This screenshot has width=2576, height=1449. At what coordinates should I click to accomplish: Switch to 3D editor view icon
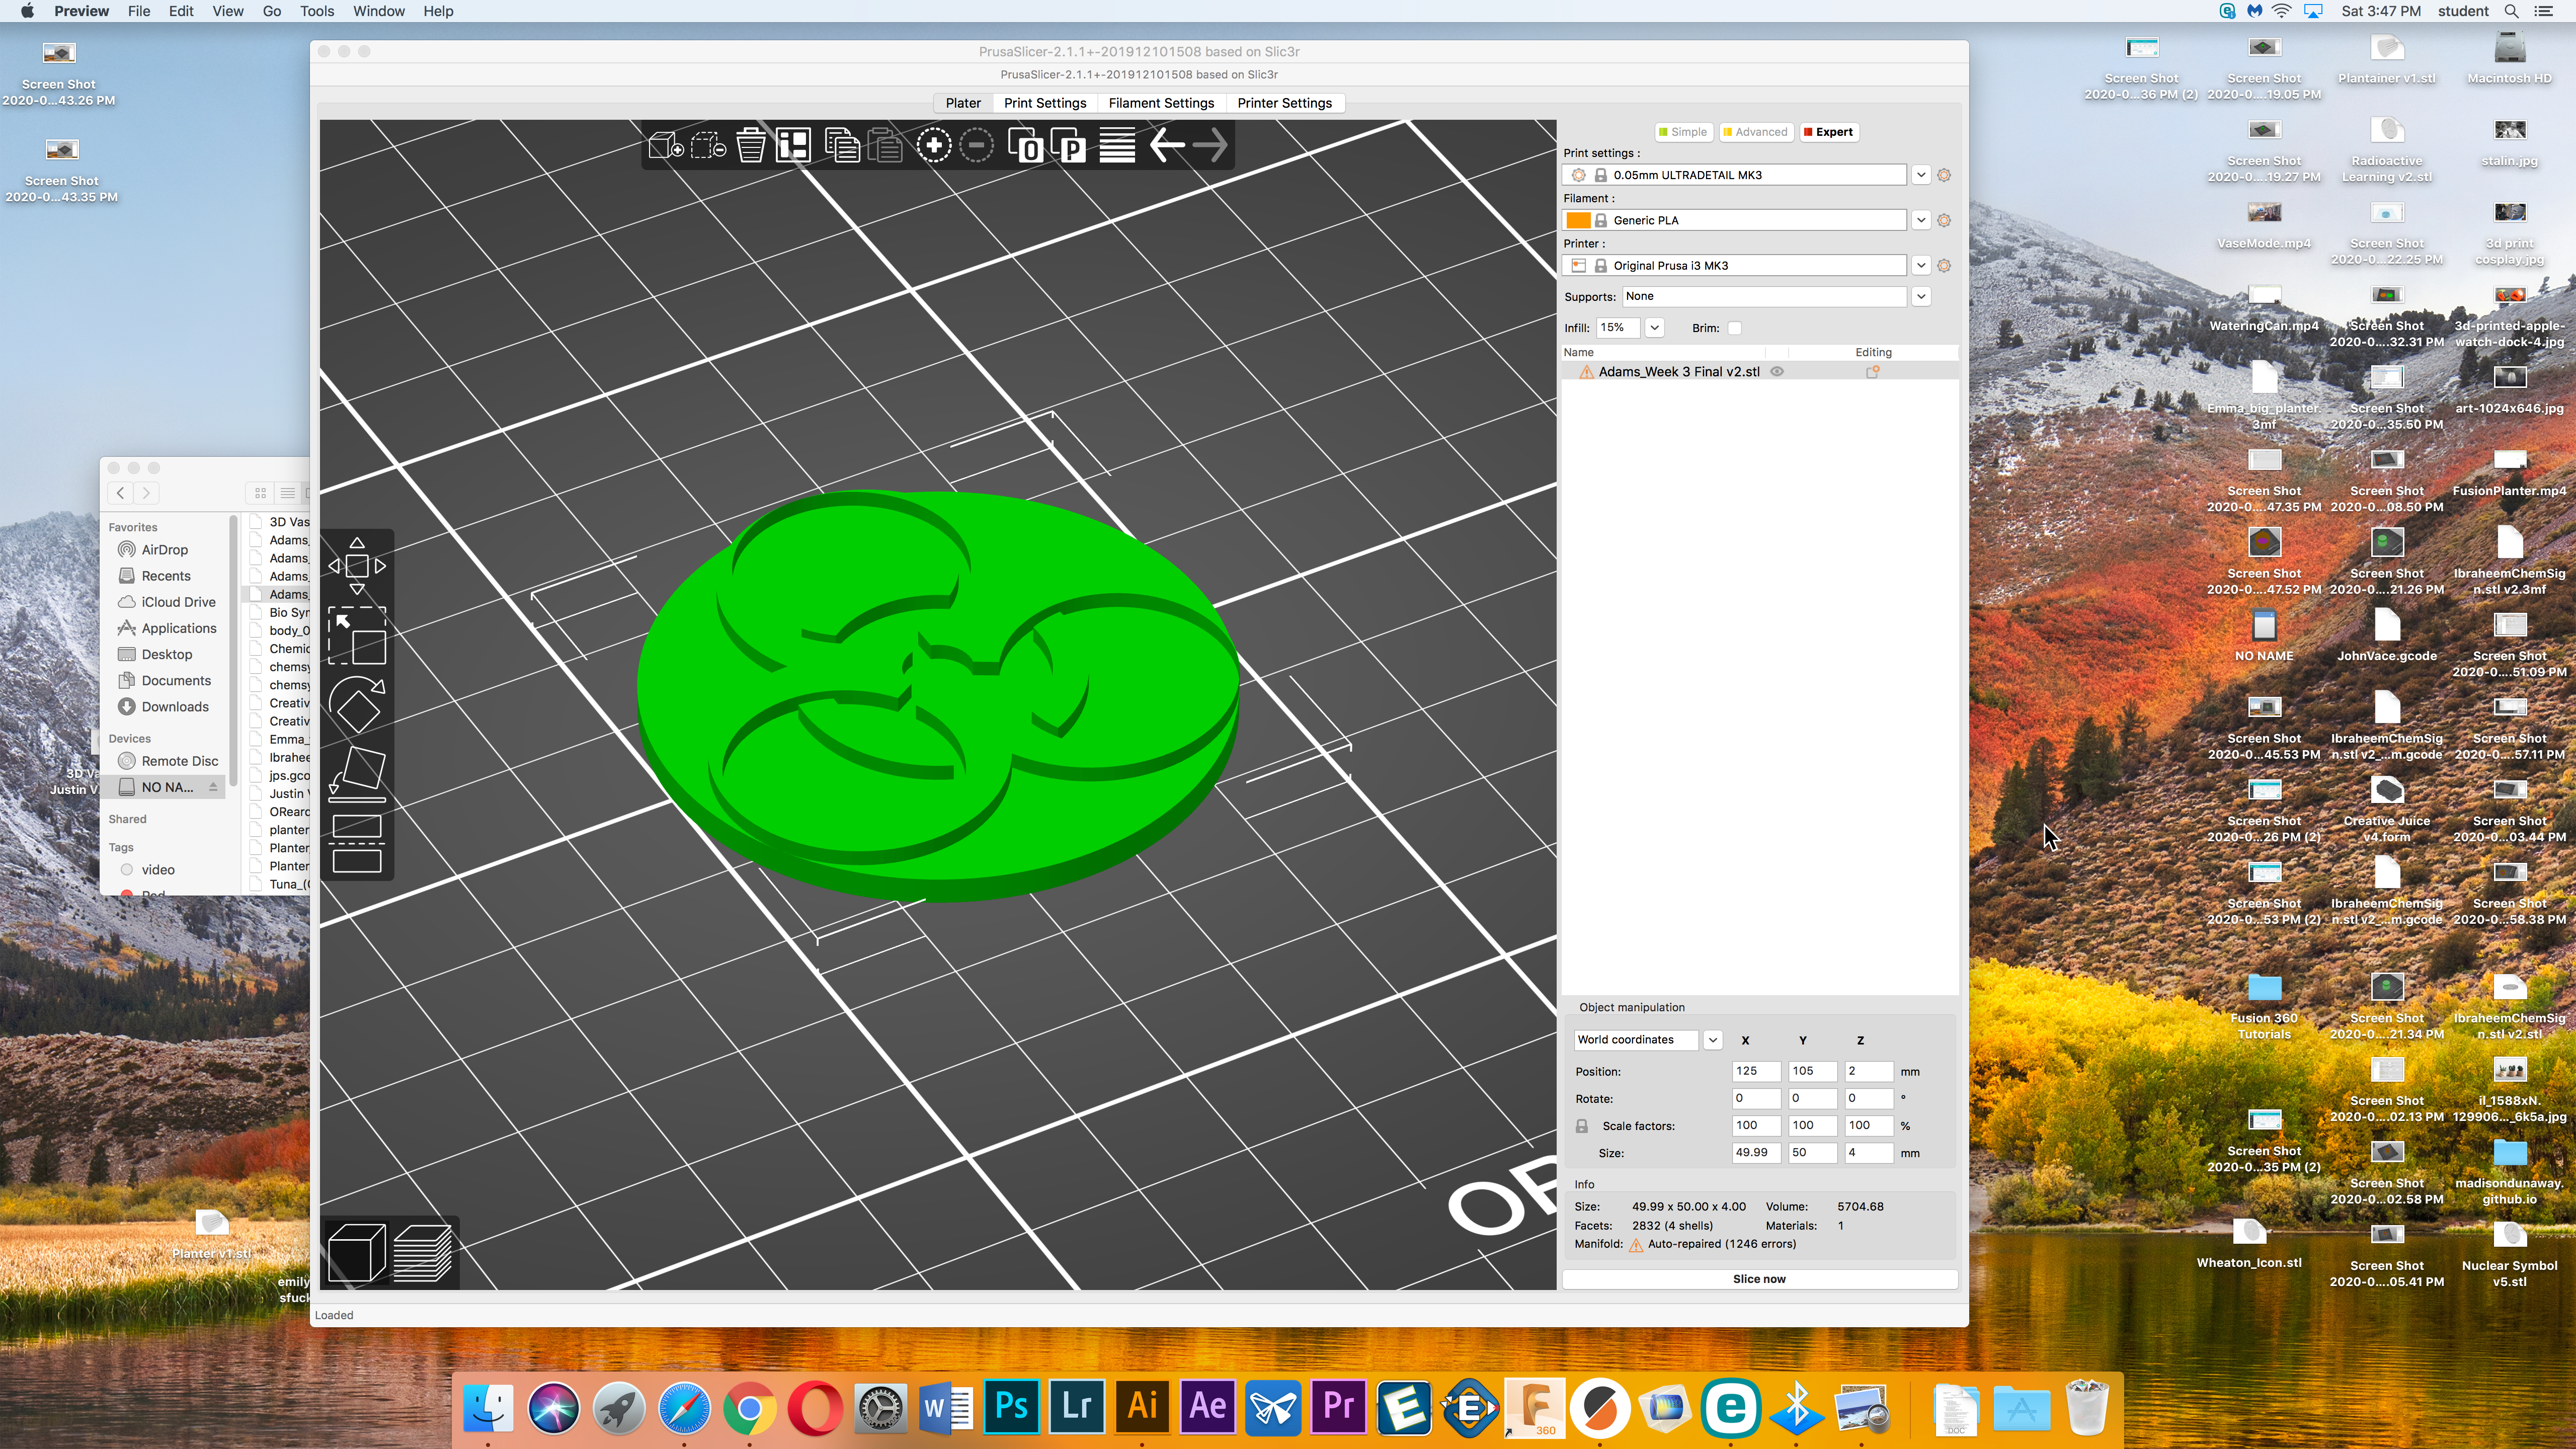tap(357, 1252)
